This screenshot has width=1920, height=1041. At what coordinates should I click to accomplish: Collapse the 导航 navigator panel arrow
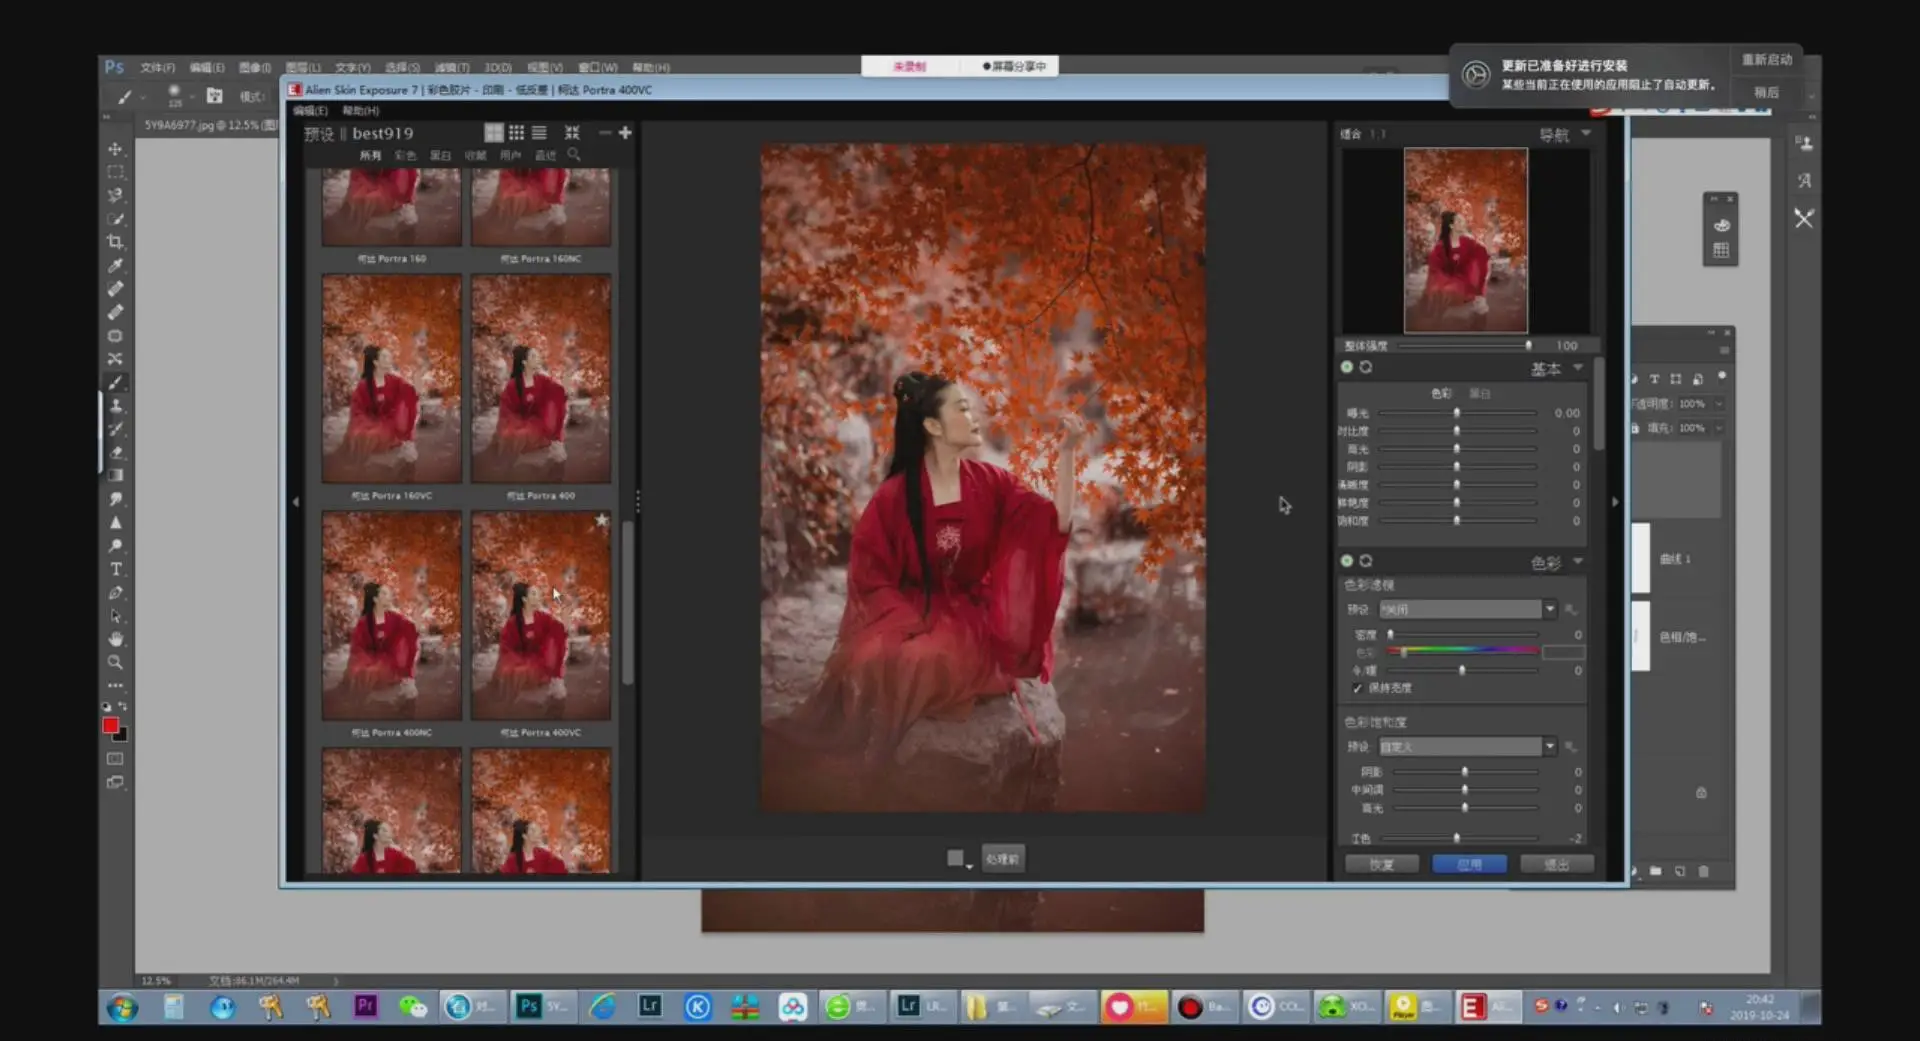(x=1586, y=133)
